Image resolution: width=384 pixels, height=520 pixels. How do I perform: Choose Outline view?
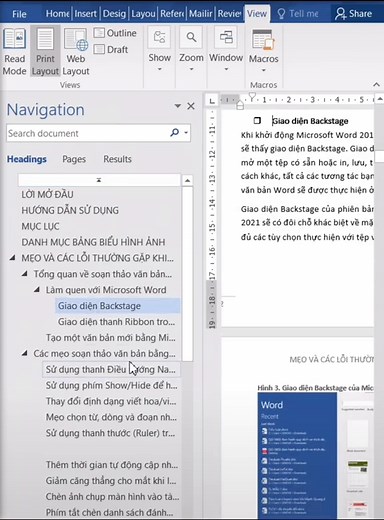pyautogui.click(x=115, y=33)
